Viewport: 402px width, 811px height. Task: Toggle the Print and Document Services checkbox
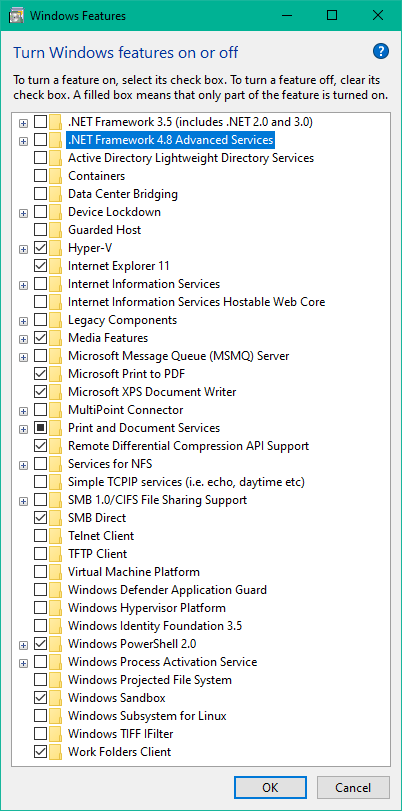[x=40, y=428]
